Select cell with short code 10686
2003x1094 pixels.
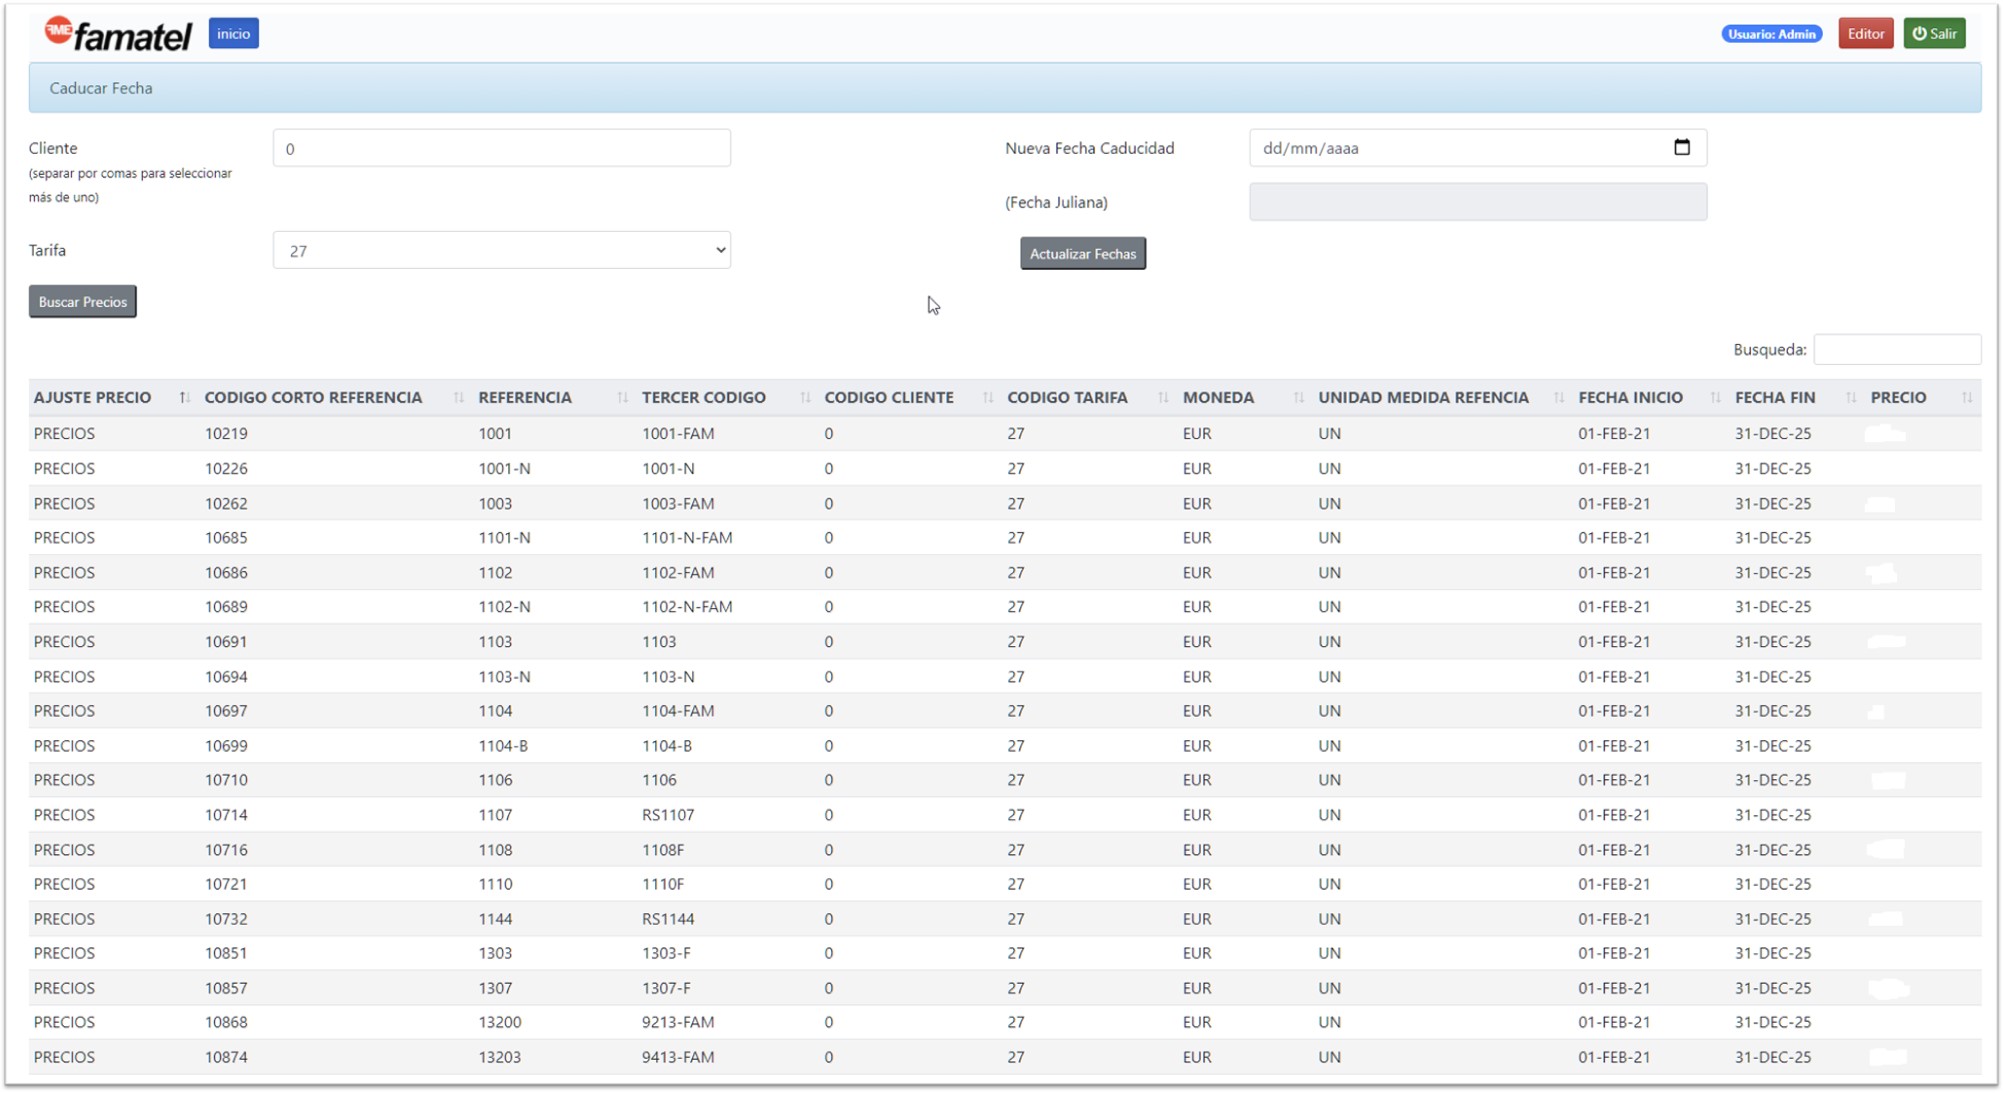click(226, 573)
